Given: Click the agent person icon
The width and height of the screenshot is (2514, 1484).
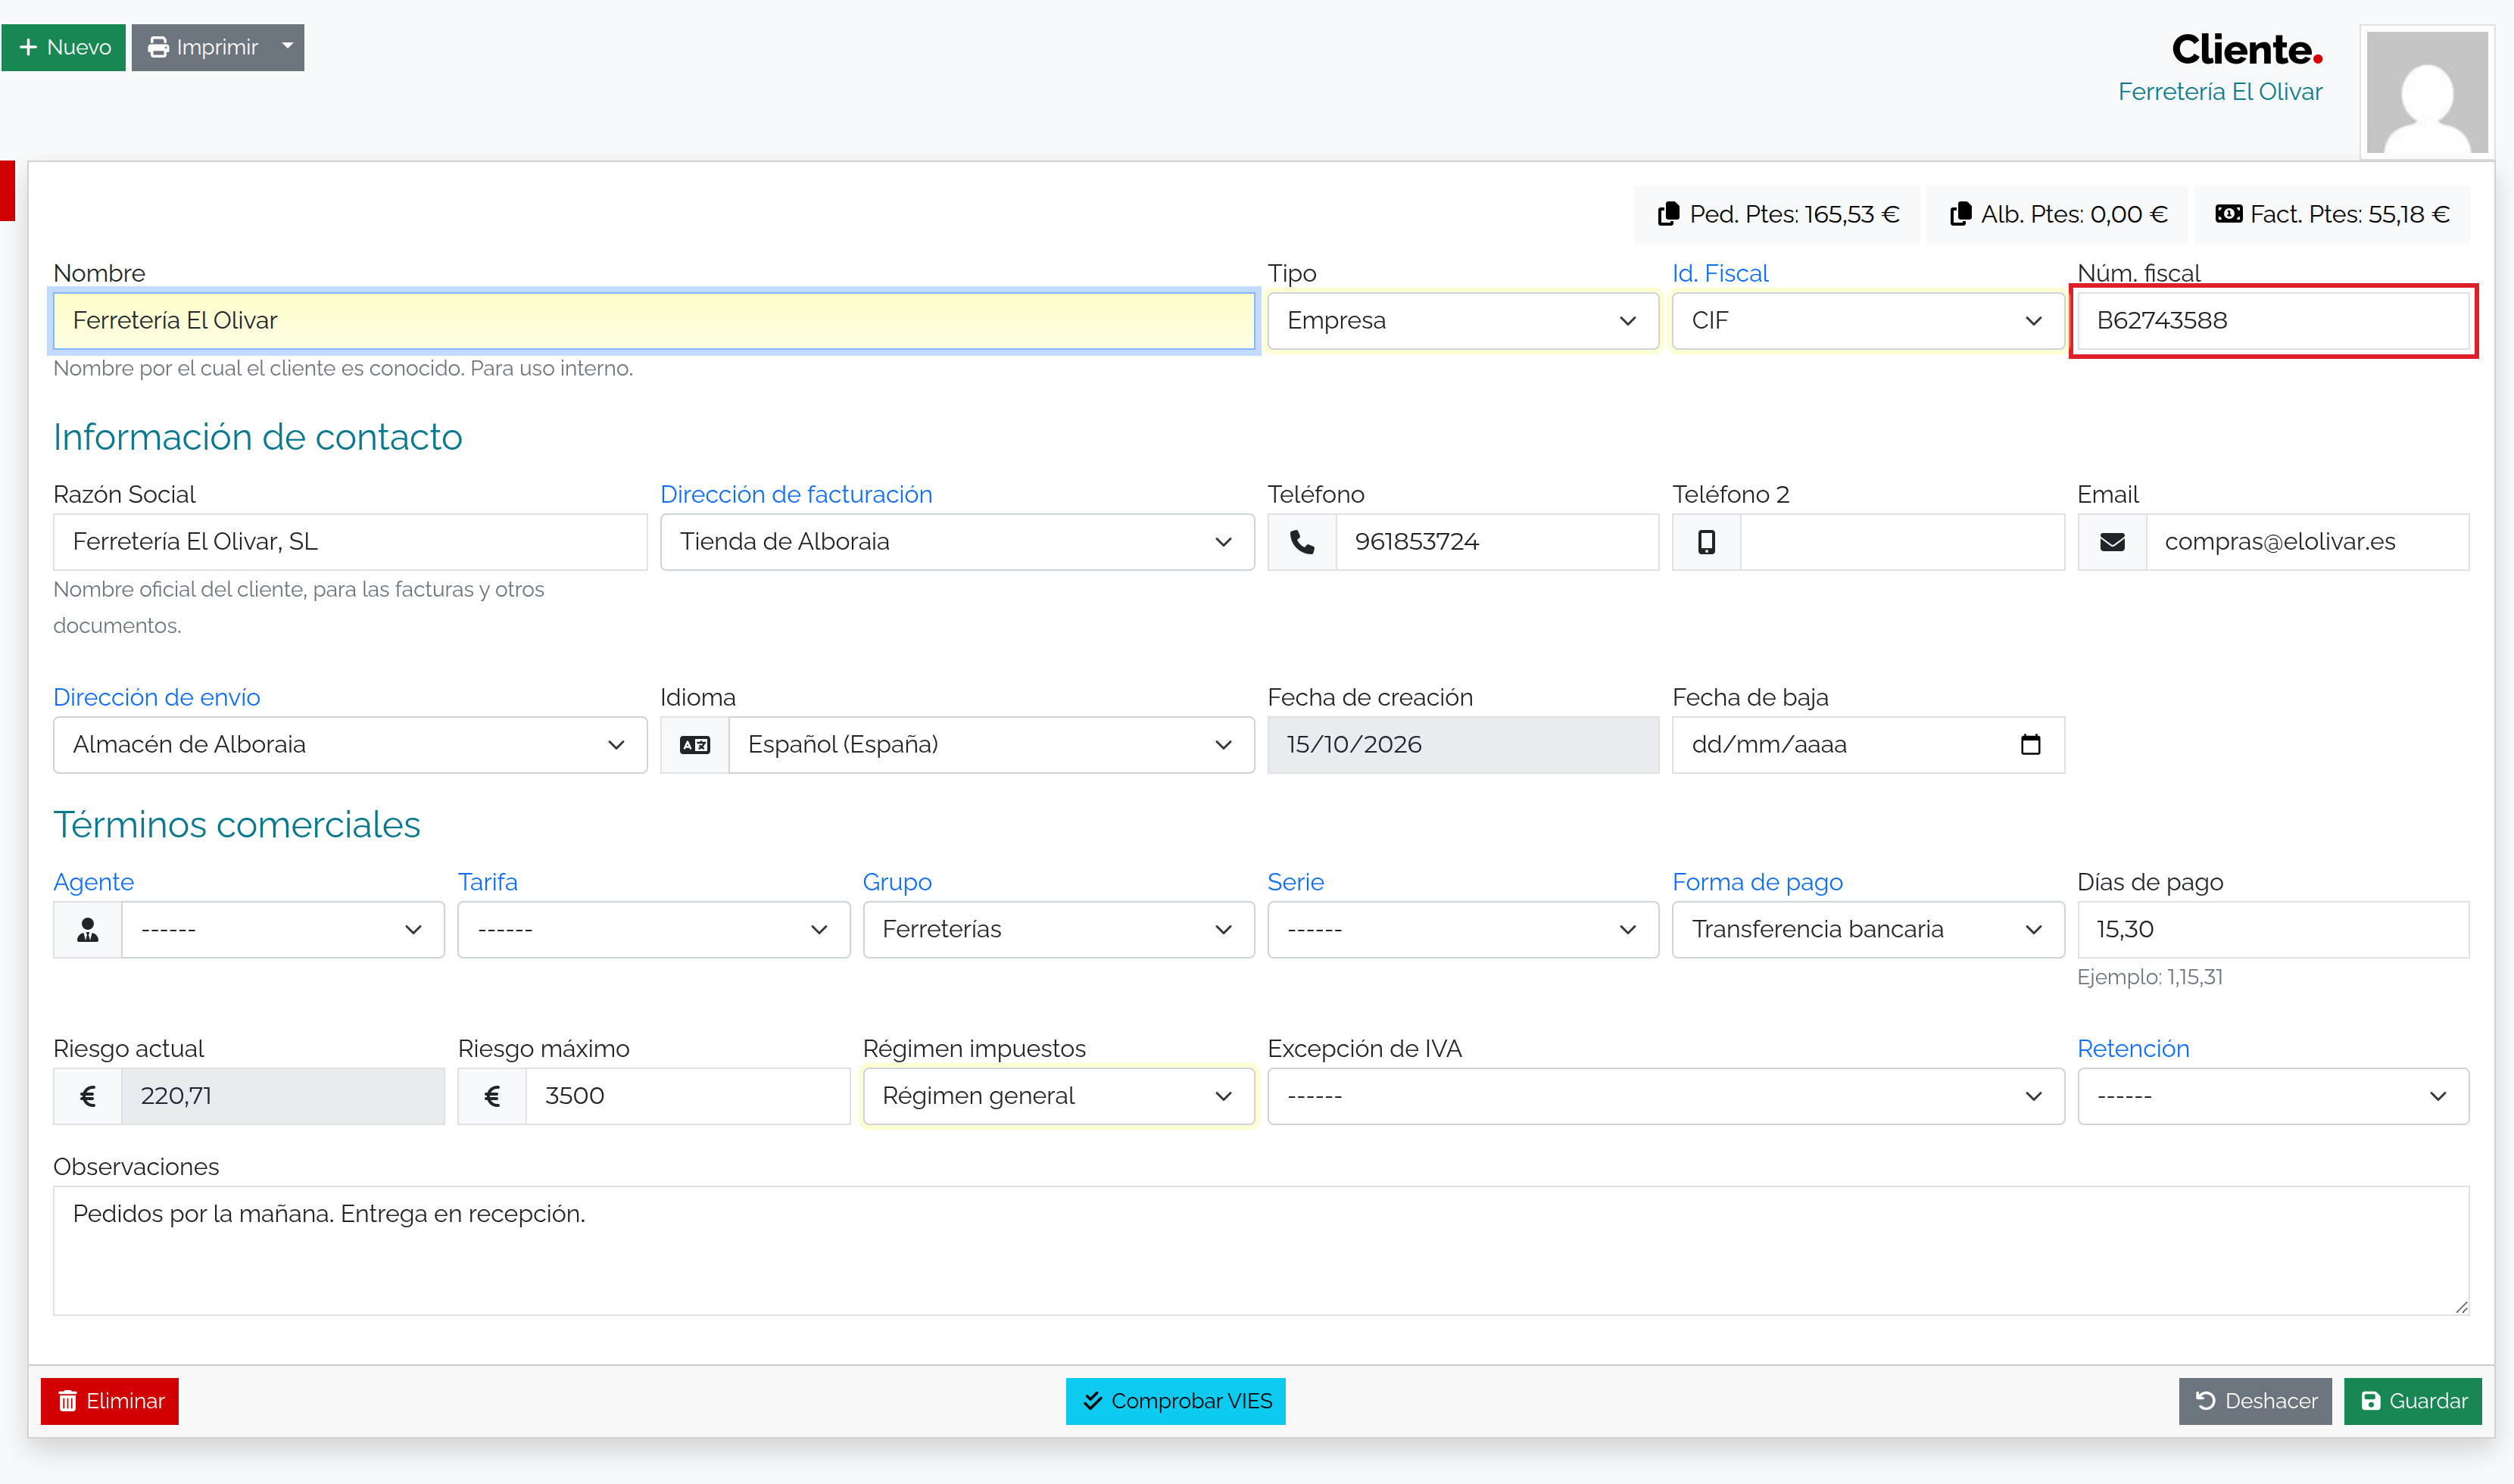Looking at the screenshot, I should click(88, 930).
